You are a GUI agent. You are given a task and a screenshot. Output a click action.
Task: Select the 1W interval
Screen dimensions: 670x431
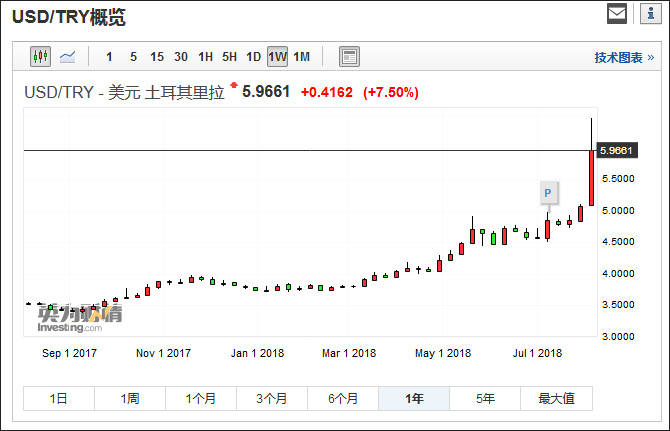pyautogui.click(x=277, y=57)
